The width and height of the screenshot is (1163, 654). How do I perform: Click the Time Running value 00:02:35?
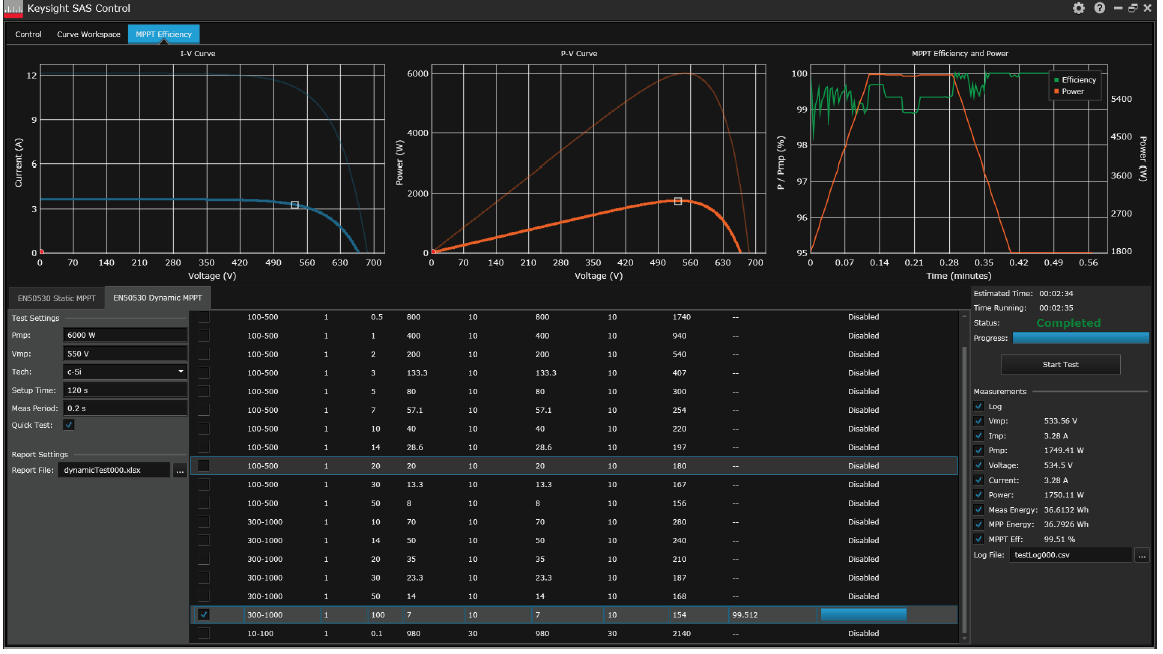click(x=1056, y=308)
